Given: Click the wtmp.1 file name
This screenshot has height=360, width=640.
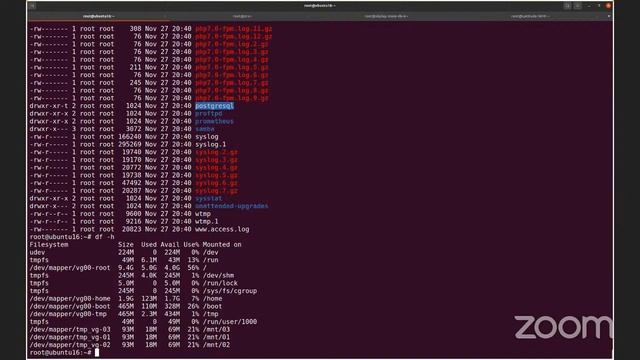Looking at the screenshot, I should [x=207, y=222].
